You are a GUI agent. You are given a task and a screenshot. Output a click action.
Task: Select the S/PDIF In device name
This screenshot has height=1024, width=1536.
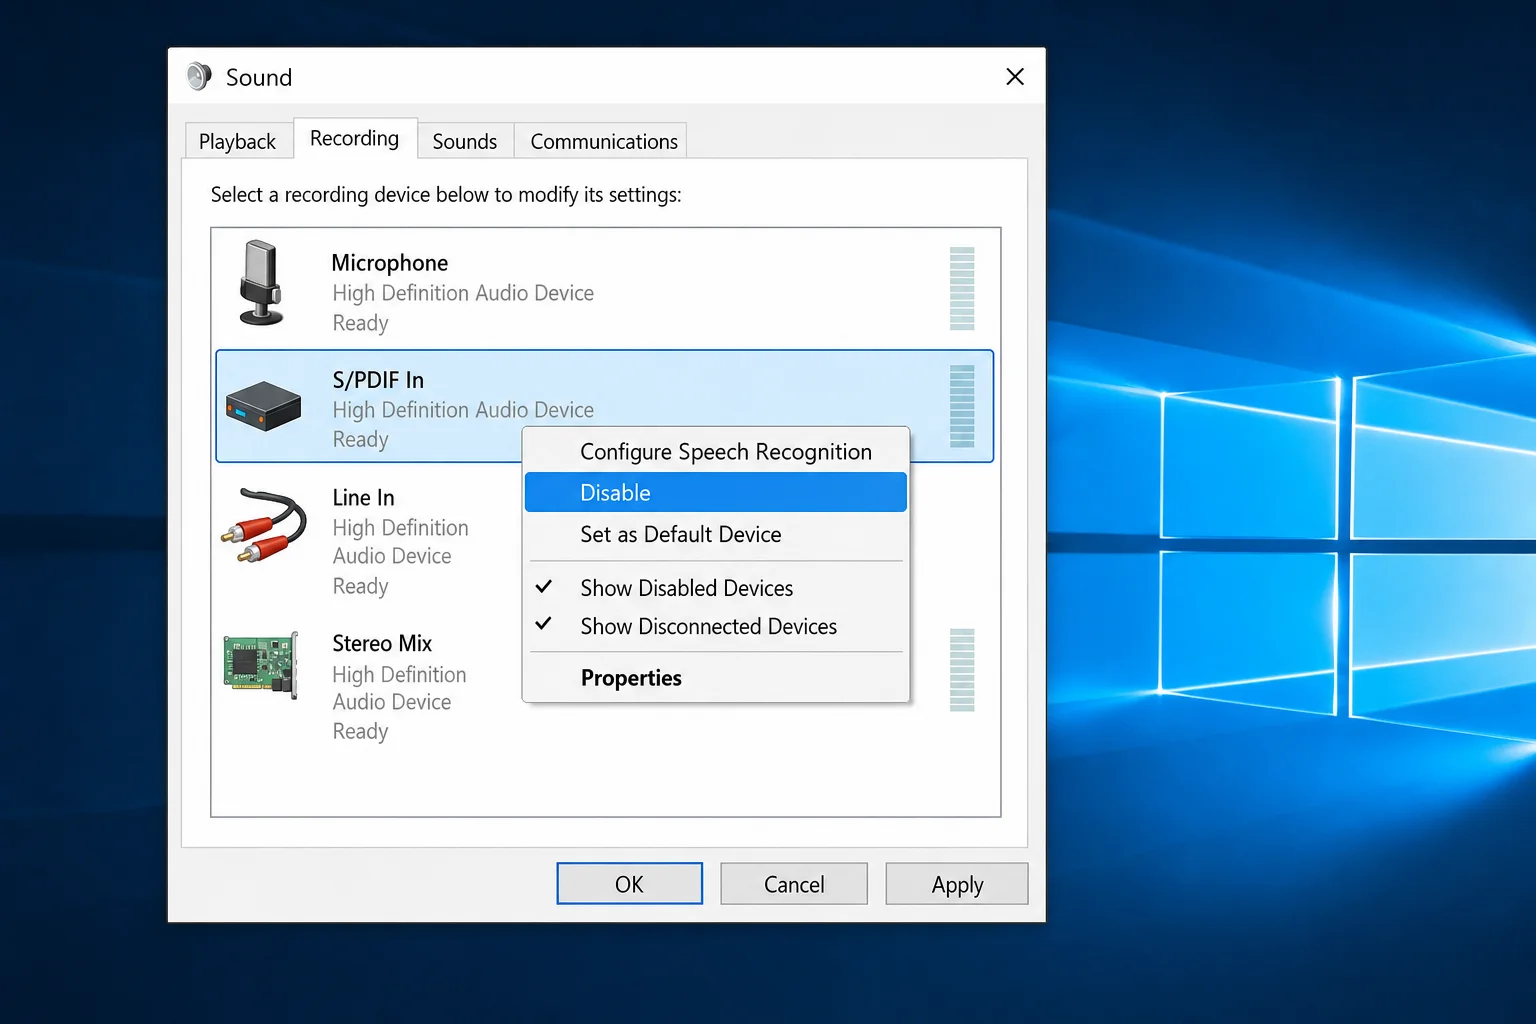(x=378, y=380)
